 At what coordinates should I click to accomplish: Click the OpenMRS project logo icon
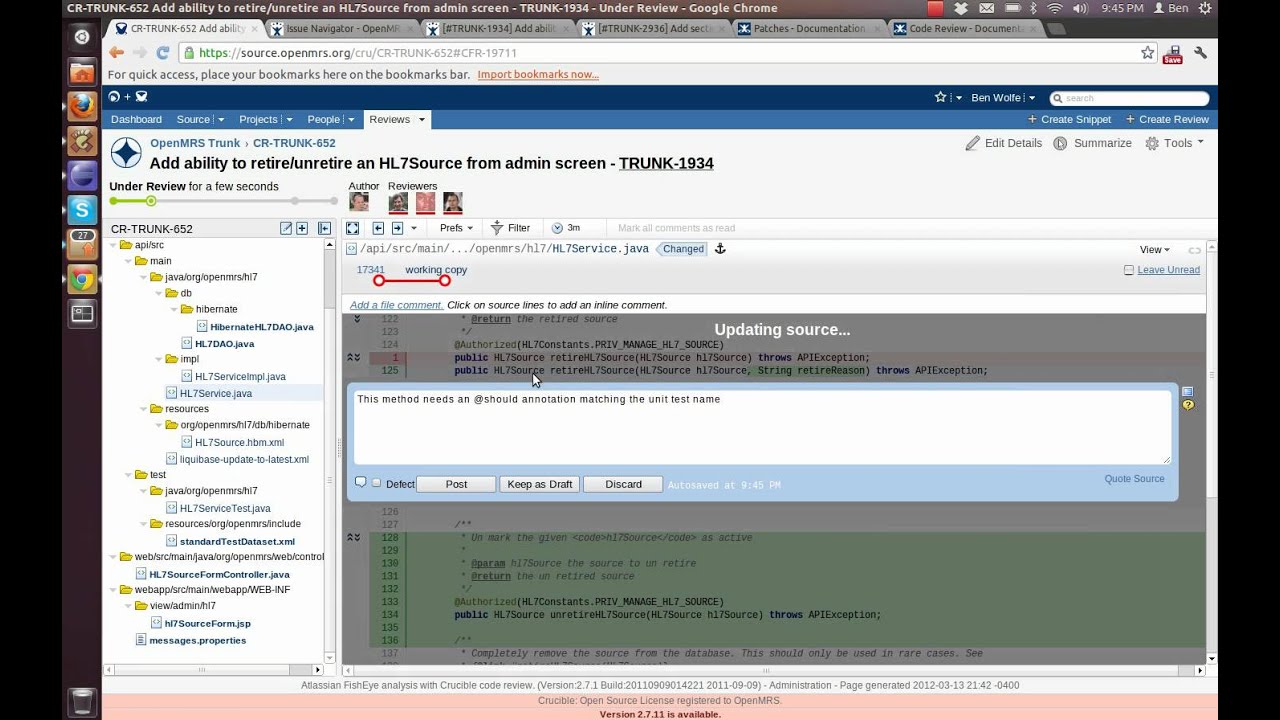(126, 153)
